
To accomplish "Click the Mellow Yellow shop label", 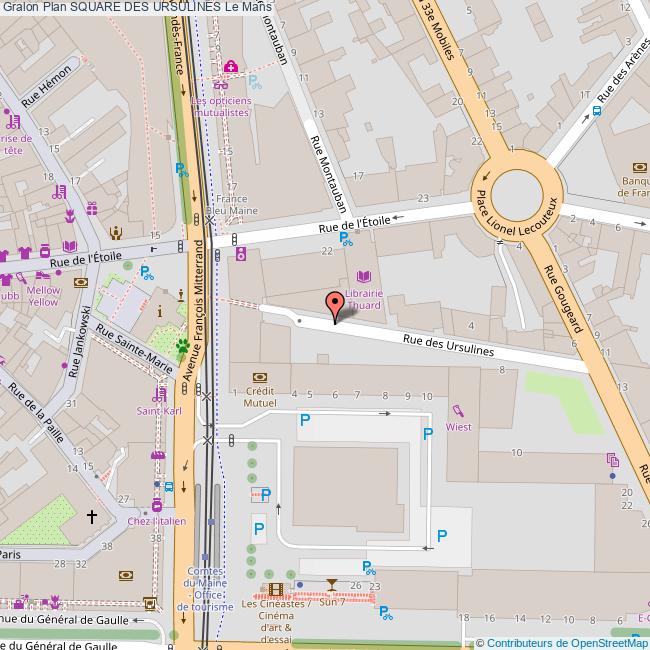I will tap(44, 295).
